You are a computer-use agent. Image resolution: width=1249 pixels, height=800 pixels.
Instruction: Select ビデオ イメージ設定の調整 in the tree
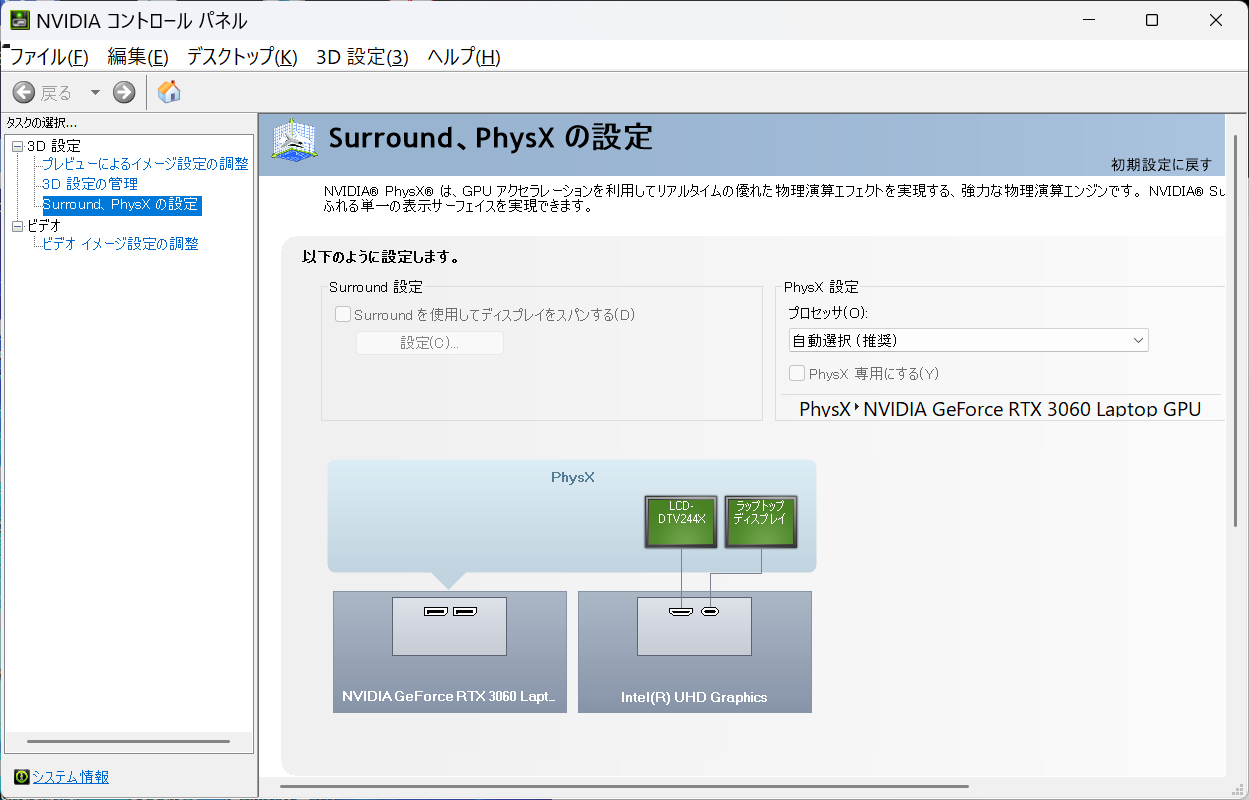click(x=120, y=244)
